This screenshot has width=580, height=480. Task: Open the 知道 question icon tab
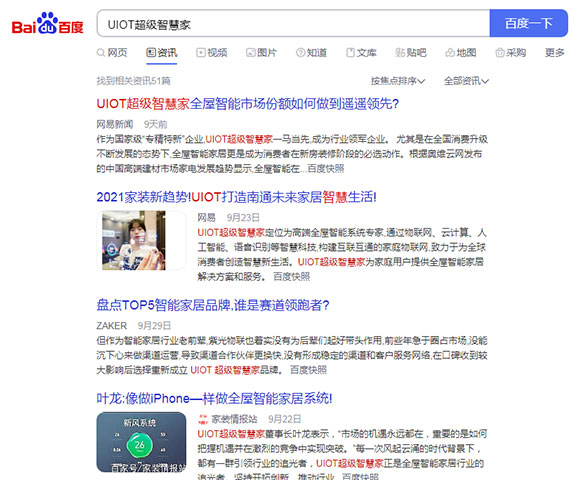(x=311, y=53)
